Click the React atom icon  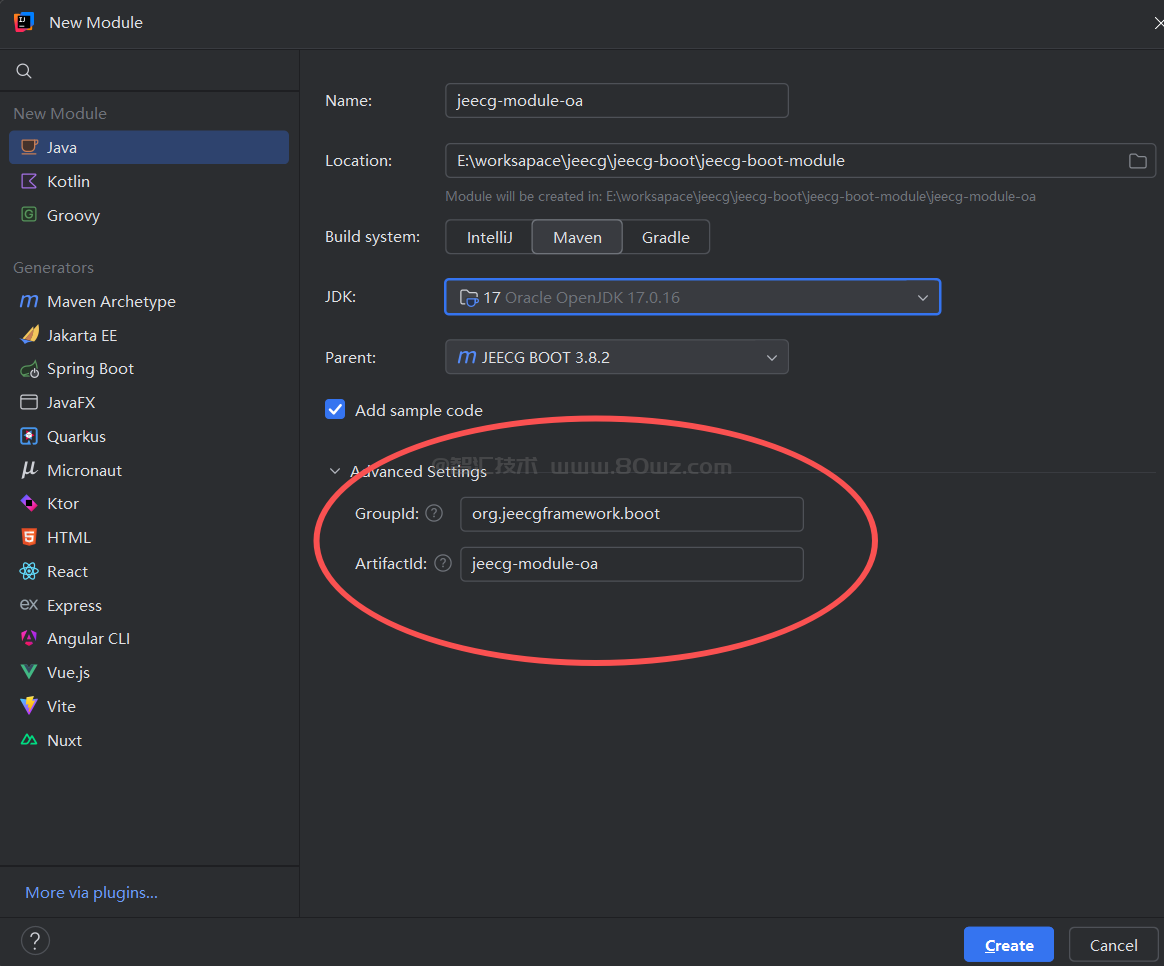pyautogui.click(x=29, y=571)
